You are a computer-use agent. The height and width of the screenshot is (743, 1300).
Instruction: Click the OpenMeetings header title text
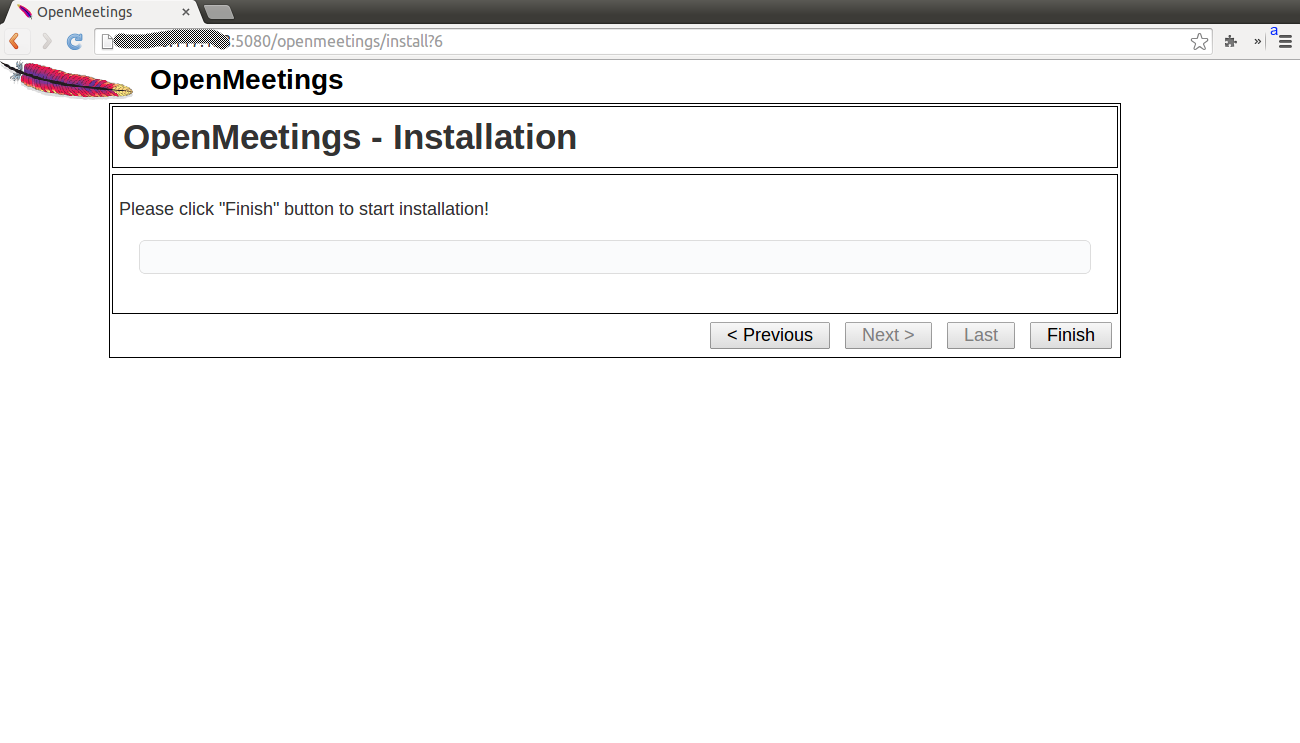[247, 80]
